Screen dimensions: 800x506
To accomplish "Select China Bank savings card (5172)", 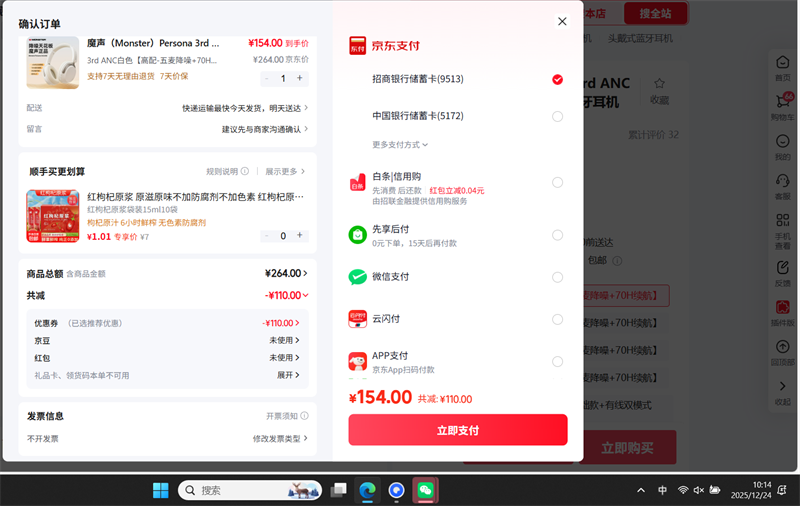I will (x=557, y=116).
